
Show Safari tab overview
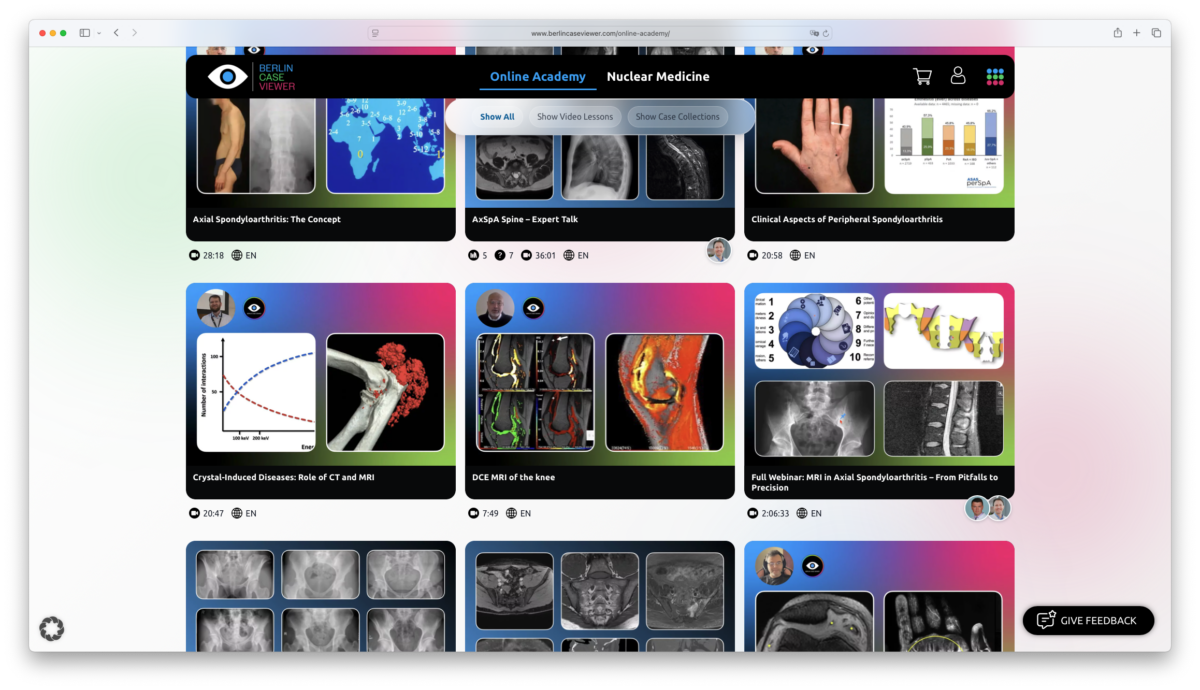[1156, 33]
